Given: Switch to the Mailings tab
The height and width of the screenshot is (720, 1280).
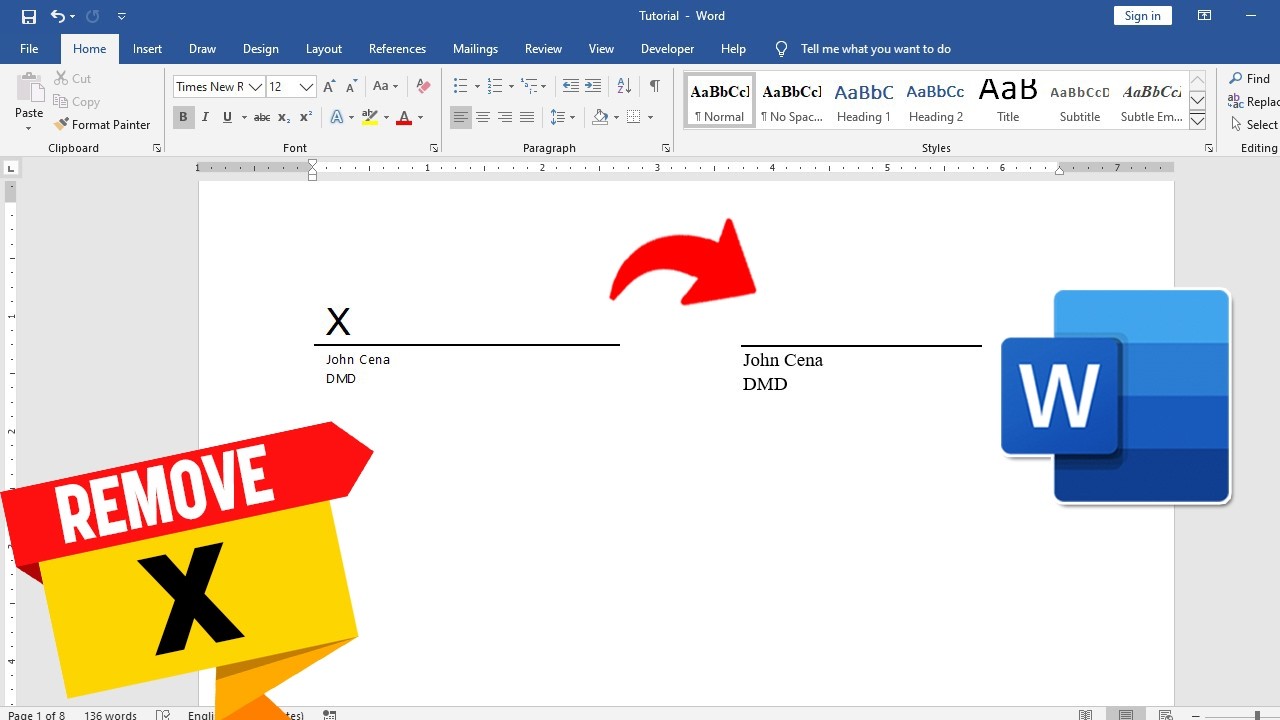Looking at the screenshot, I should point(475,49).
